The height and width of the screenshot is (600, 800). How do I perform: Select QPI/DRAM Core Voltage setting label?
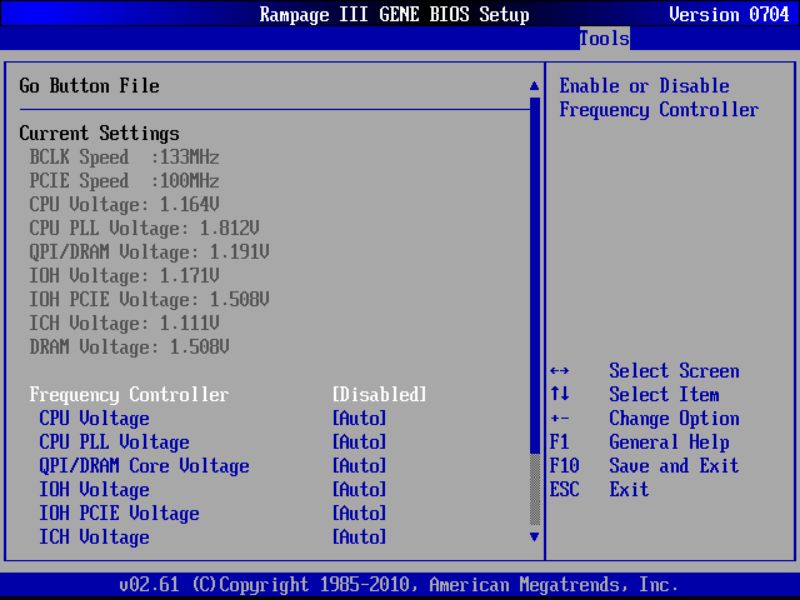(144, 466)
